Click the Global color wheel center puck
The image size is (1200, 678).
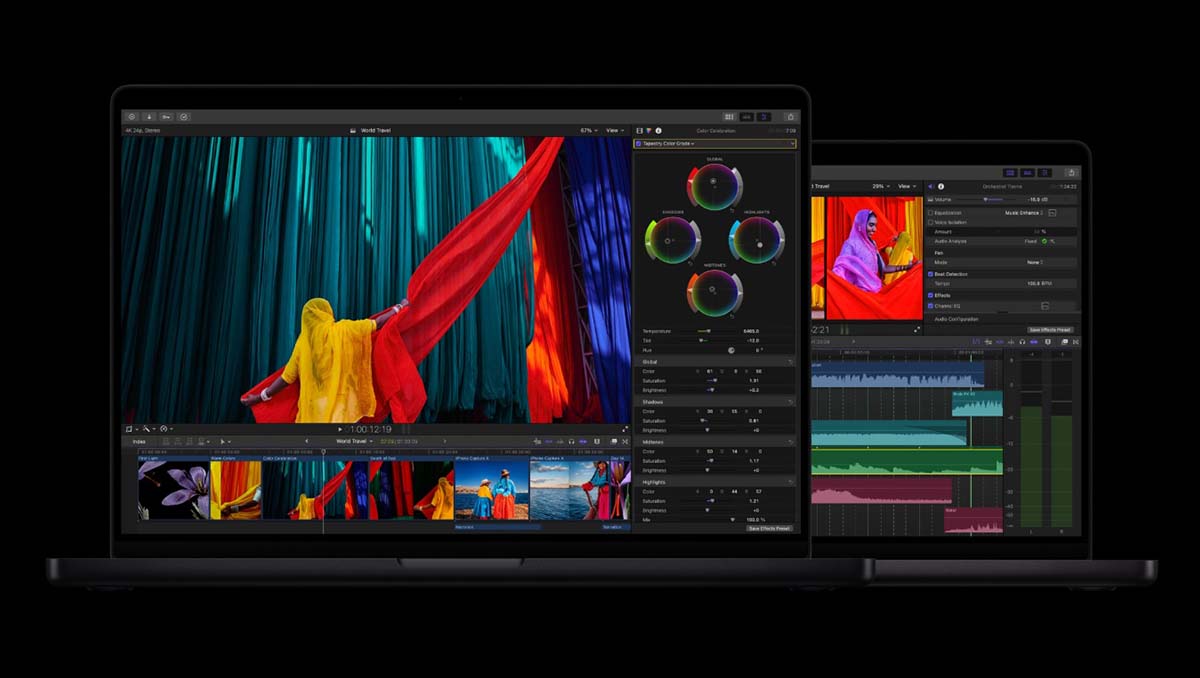click(x=712, y=183)
